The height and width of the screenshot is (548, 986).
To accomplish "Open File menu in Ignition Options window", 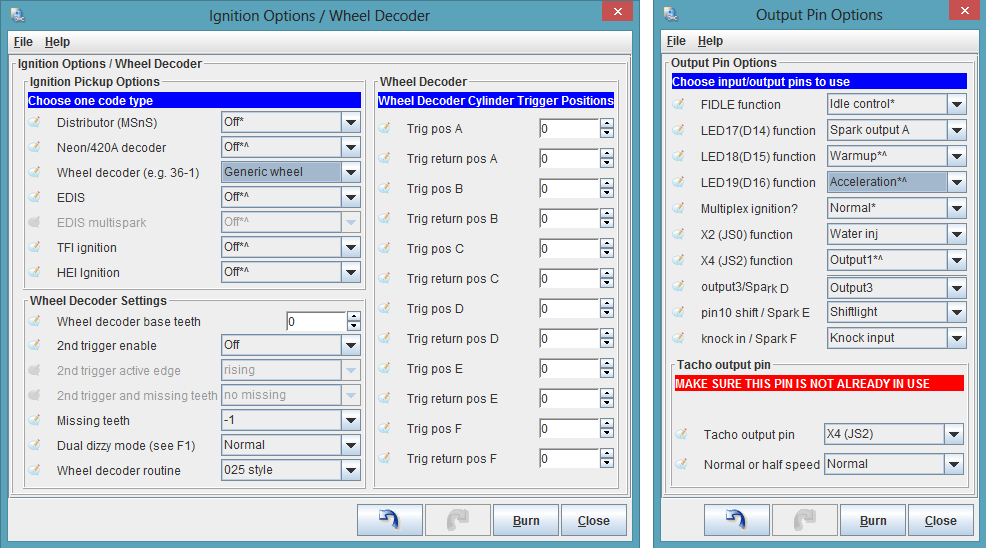I will 23,42.
